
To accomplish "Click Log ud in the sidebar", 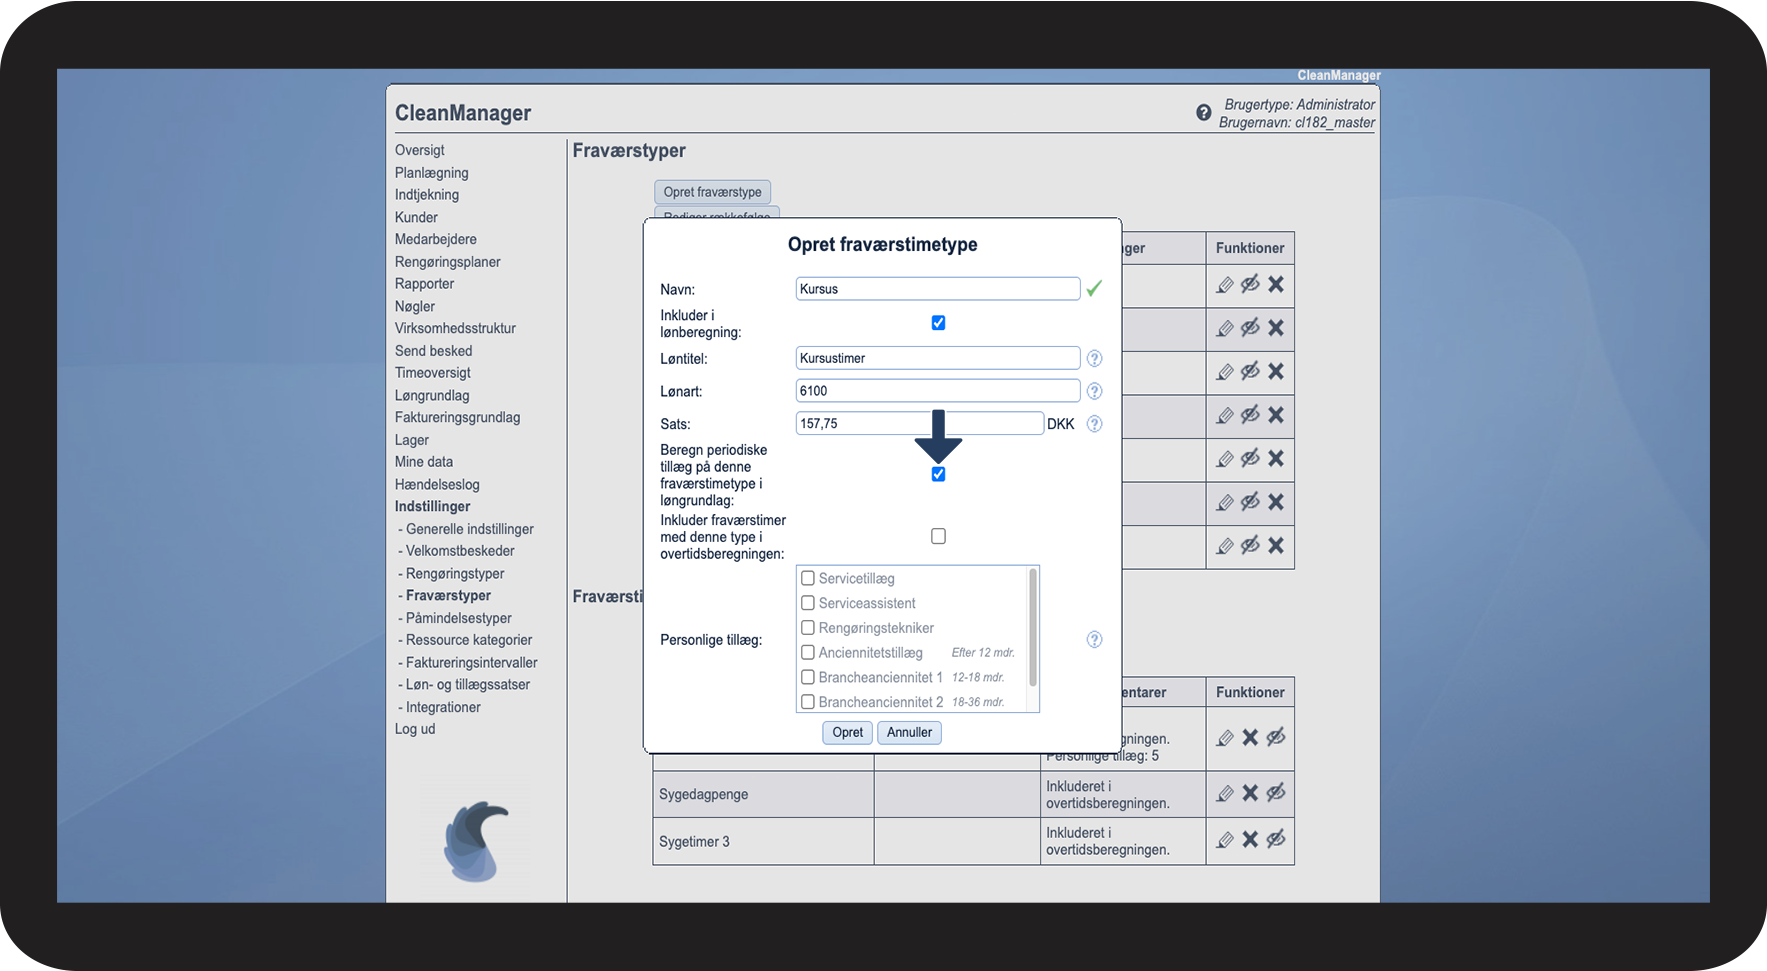I will [x=415, y=729].
